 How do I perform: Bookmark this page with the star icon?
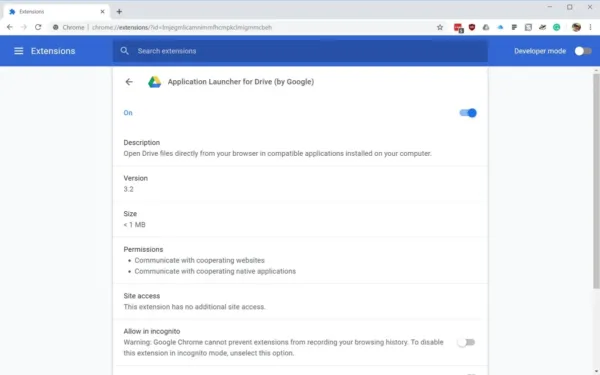[440, 27]
